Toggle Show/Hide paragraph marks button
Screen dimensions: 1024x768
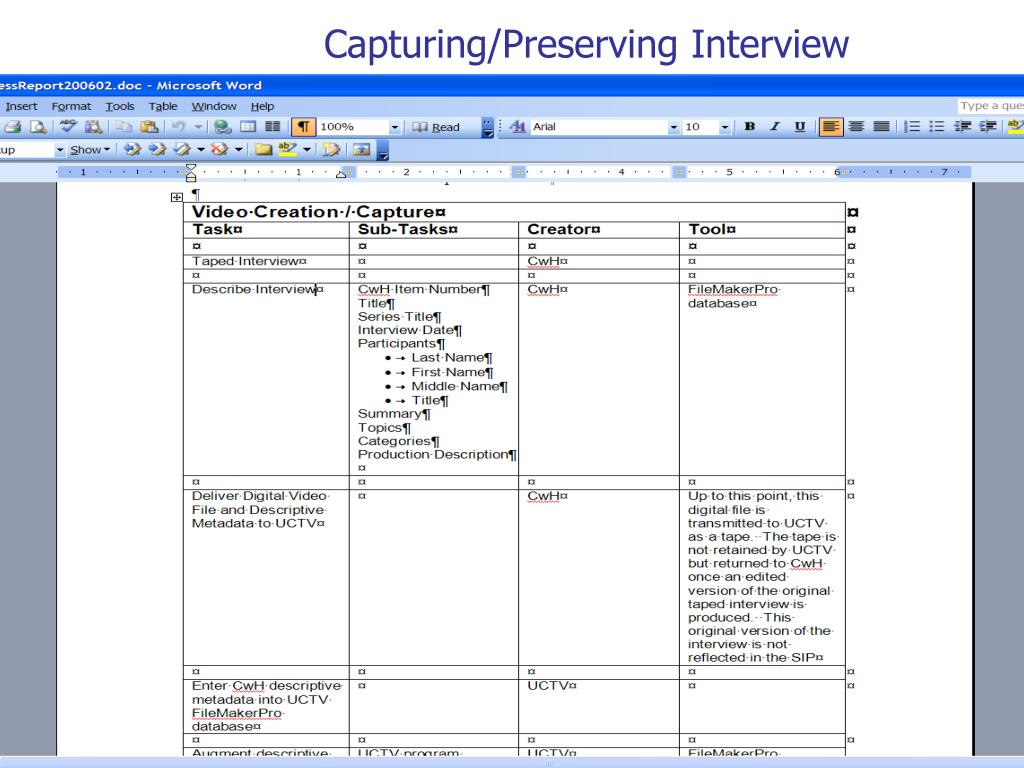(x=304, y=127)
